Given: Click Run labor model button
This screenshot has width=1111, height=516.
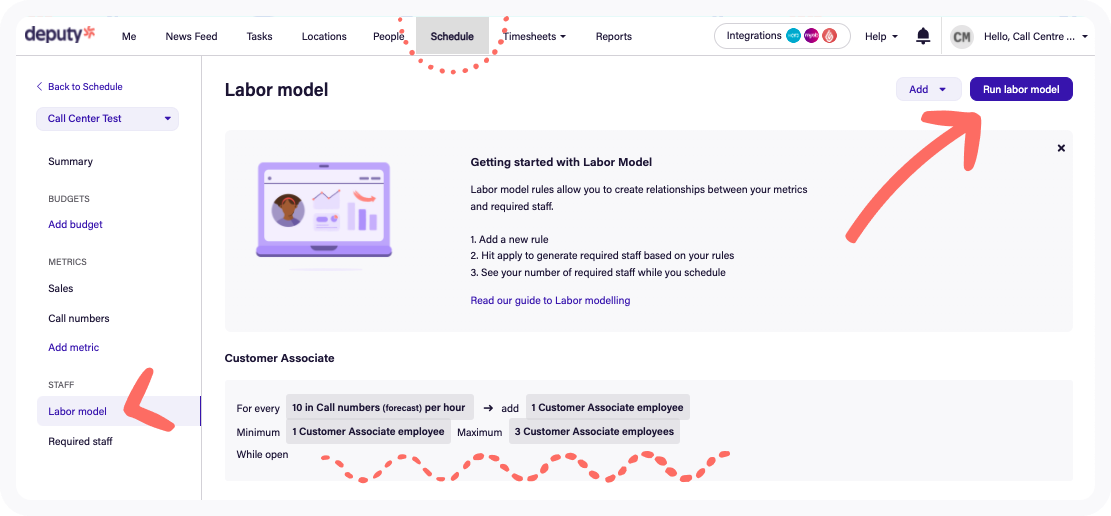Looking at the screenshot, I should (1021, 89).
